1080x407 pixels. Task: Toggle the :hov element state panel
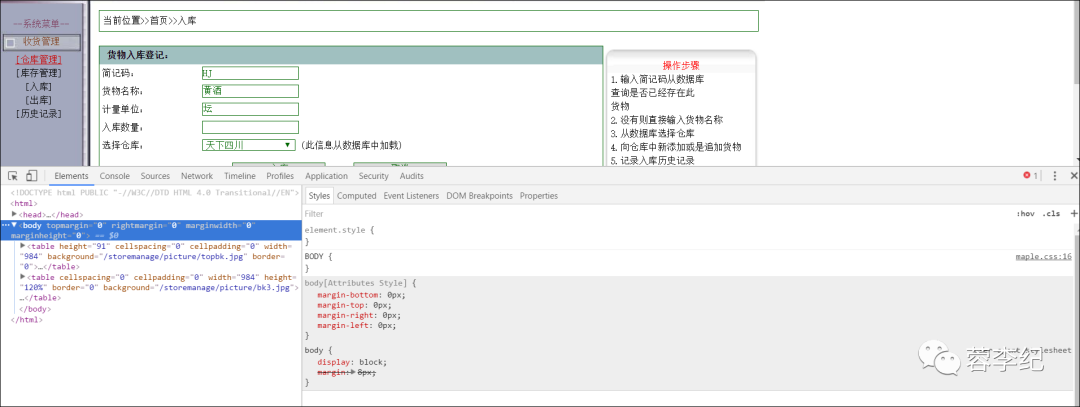[1025, 214]
